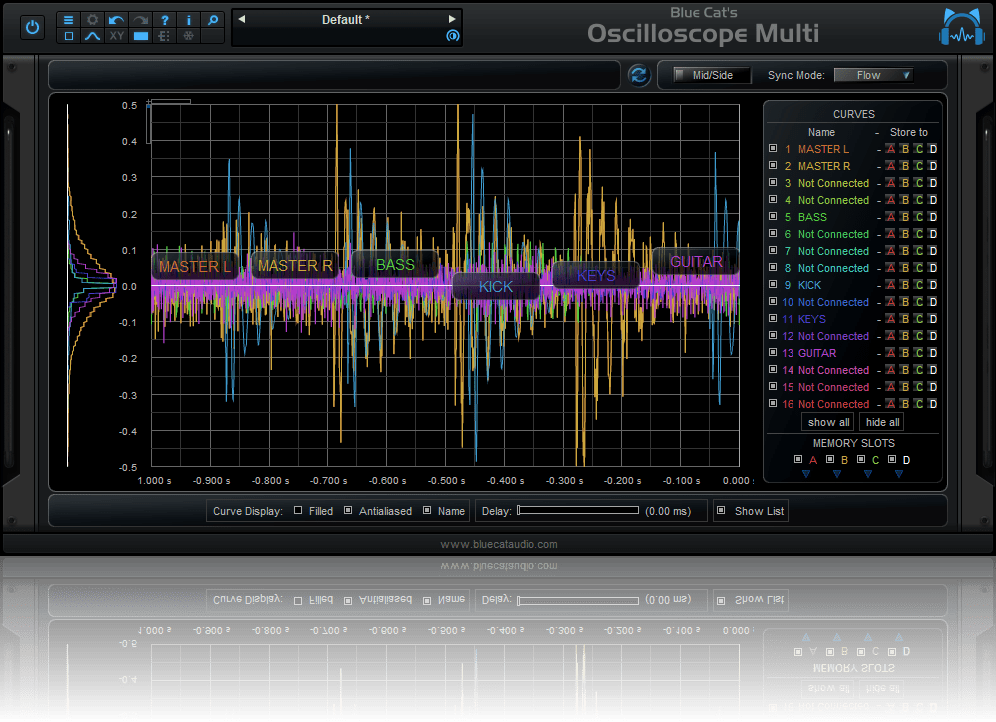The width and height of the screenshot is (996, 722).
Task: Click the about info icon
Action: click(188, 19)
